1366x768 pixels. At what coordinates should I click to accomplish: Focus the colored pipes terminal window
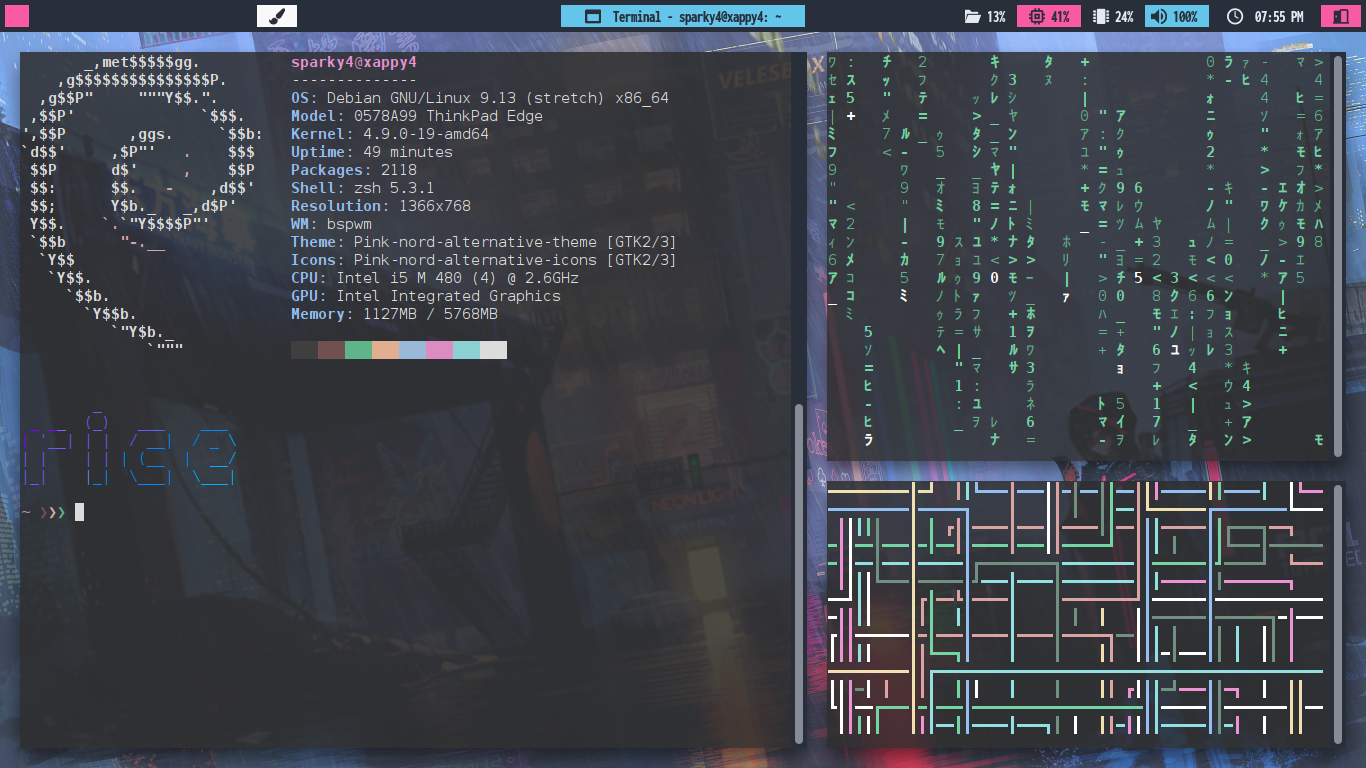pyautogui.click(x=1080, y=612)
